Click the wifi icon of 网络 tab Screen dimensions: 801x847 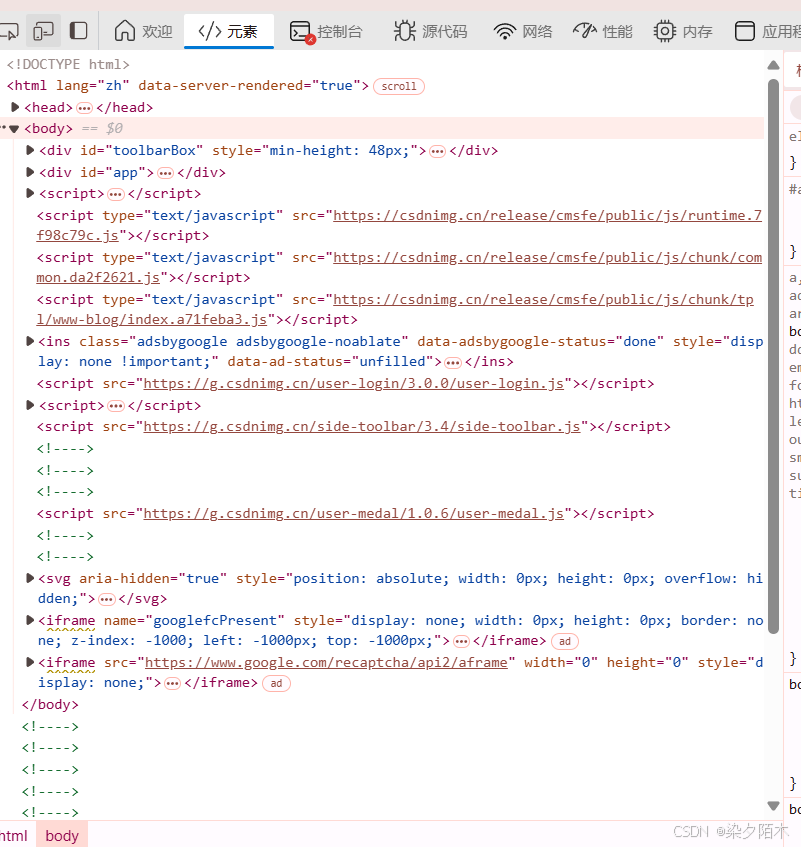(x=504, y=31)
